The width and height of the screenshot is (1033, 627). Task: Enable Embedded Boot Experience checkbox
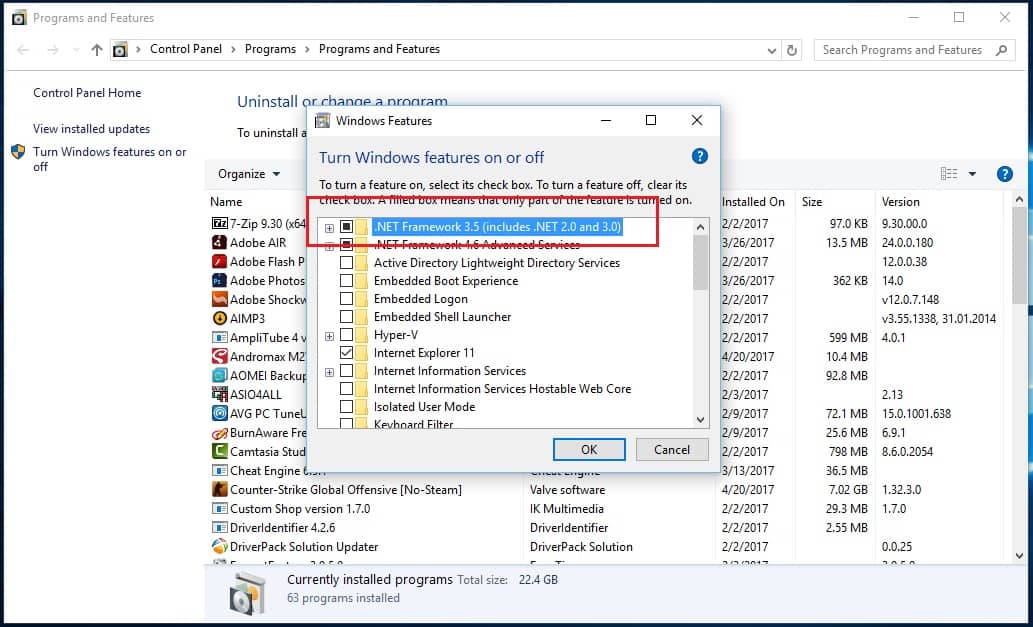point(346,281)
